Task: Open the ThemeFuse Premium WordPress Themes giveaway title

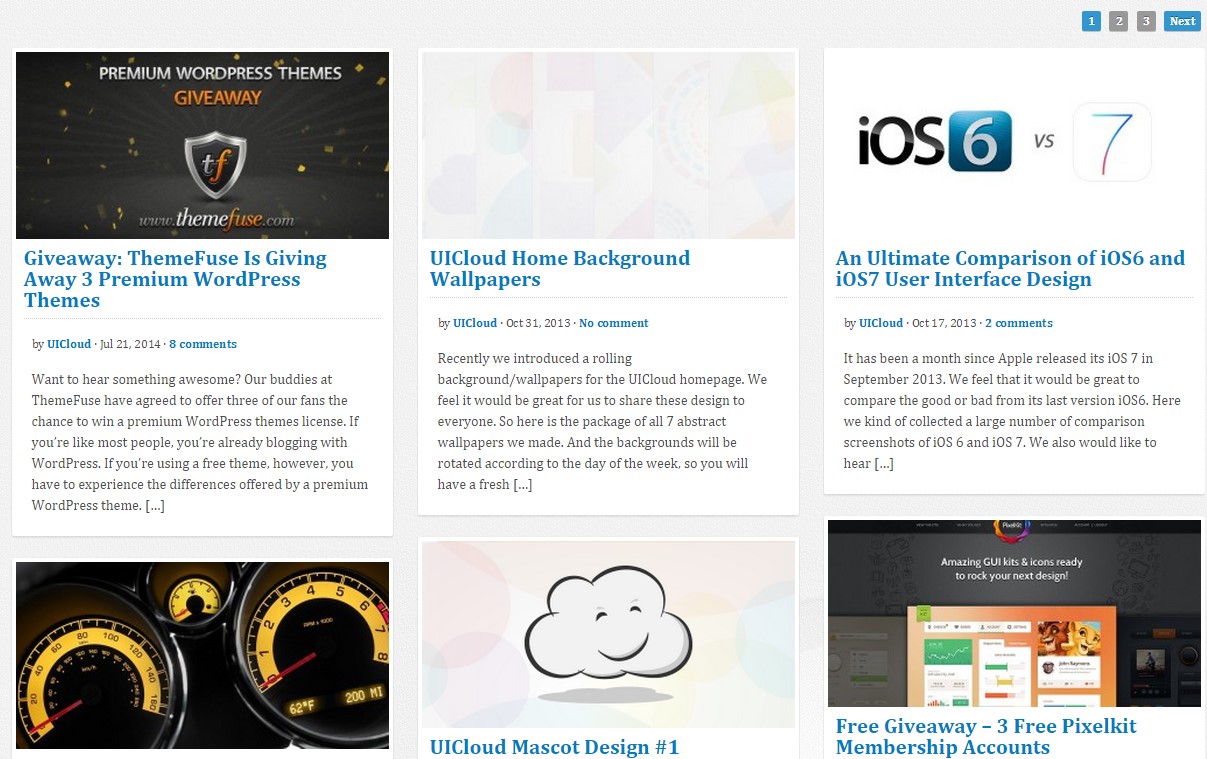Action: point(175,279)
